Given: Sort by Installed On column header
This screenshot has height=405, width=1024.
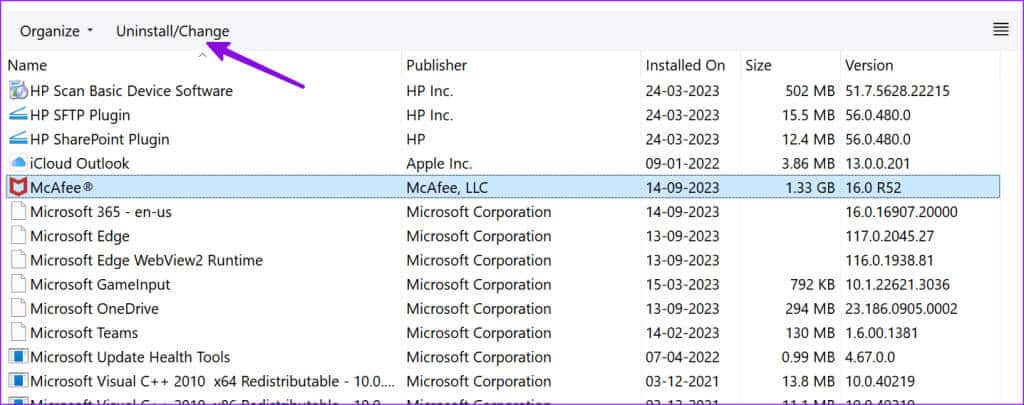Looking at the screenshot, I should click(685, 65).
